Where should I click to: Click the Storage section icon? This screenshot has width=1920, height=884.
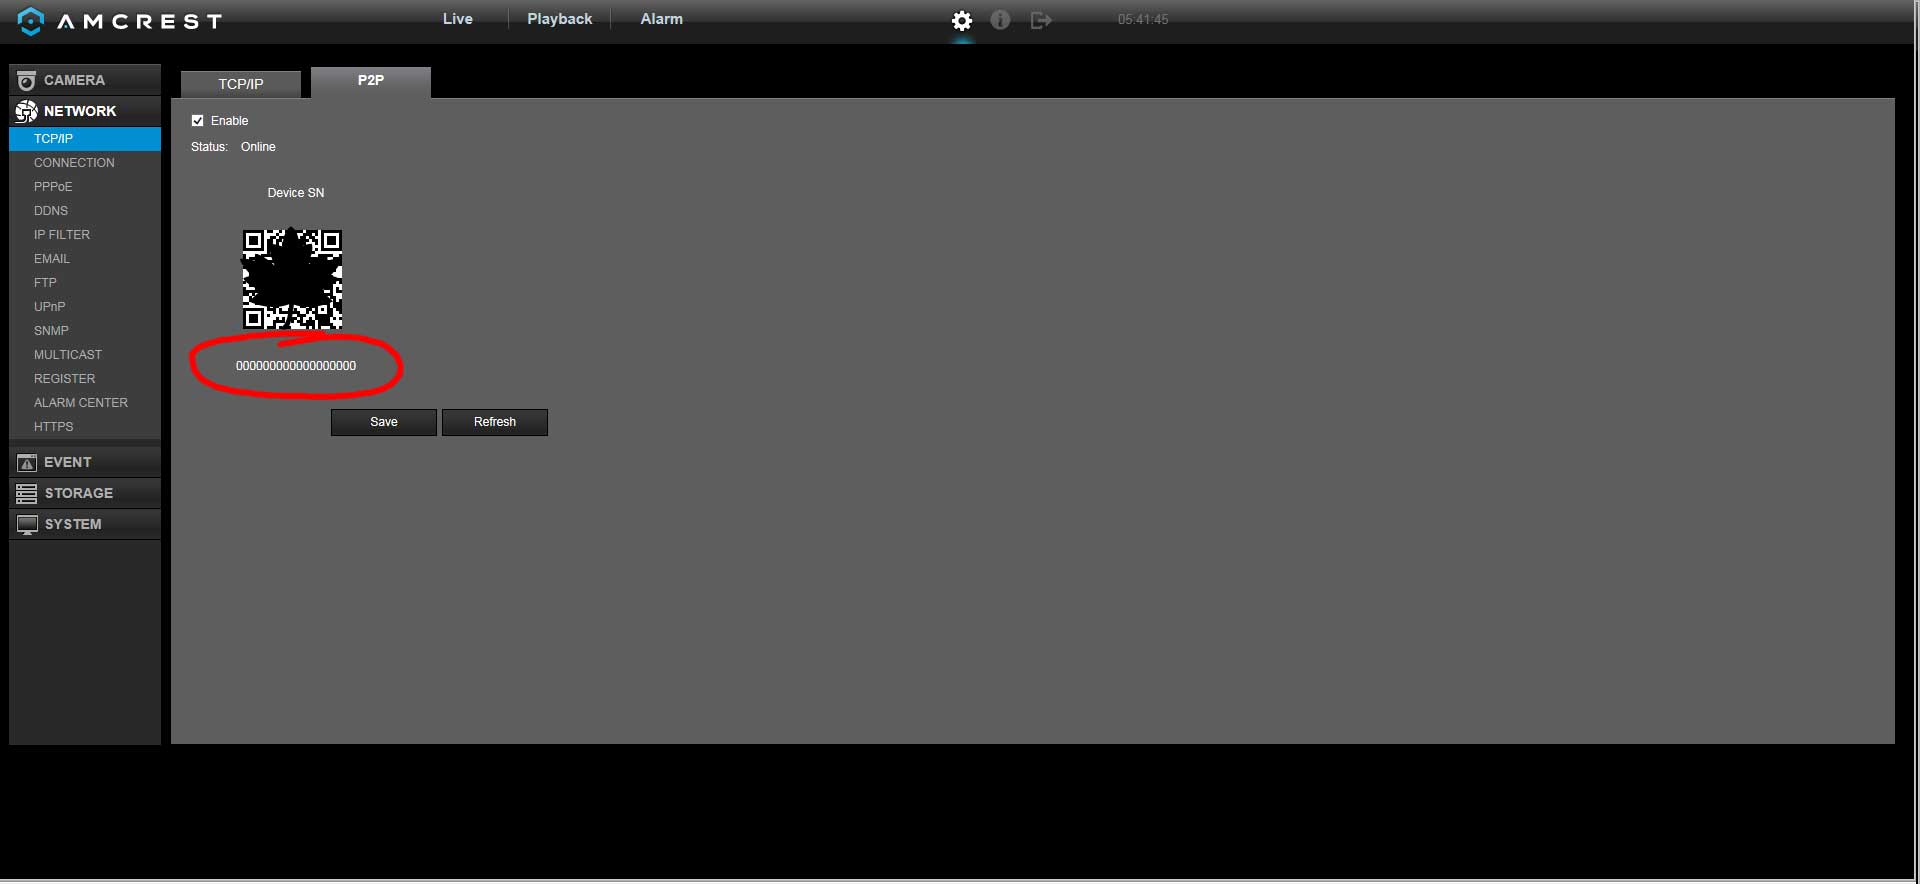click(27, 493)
